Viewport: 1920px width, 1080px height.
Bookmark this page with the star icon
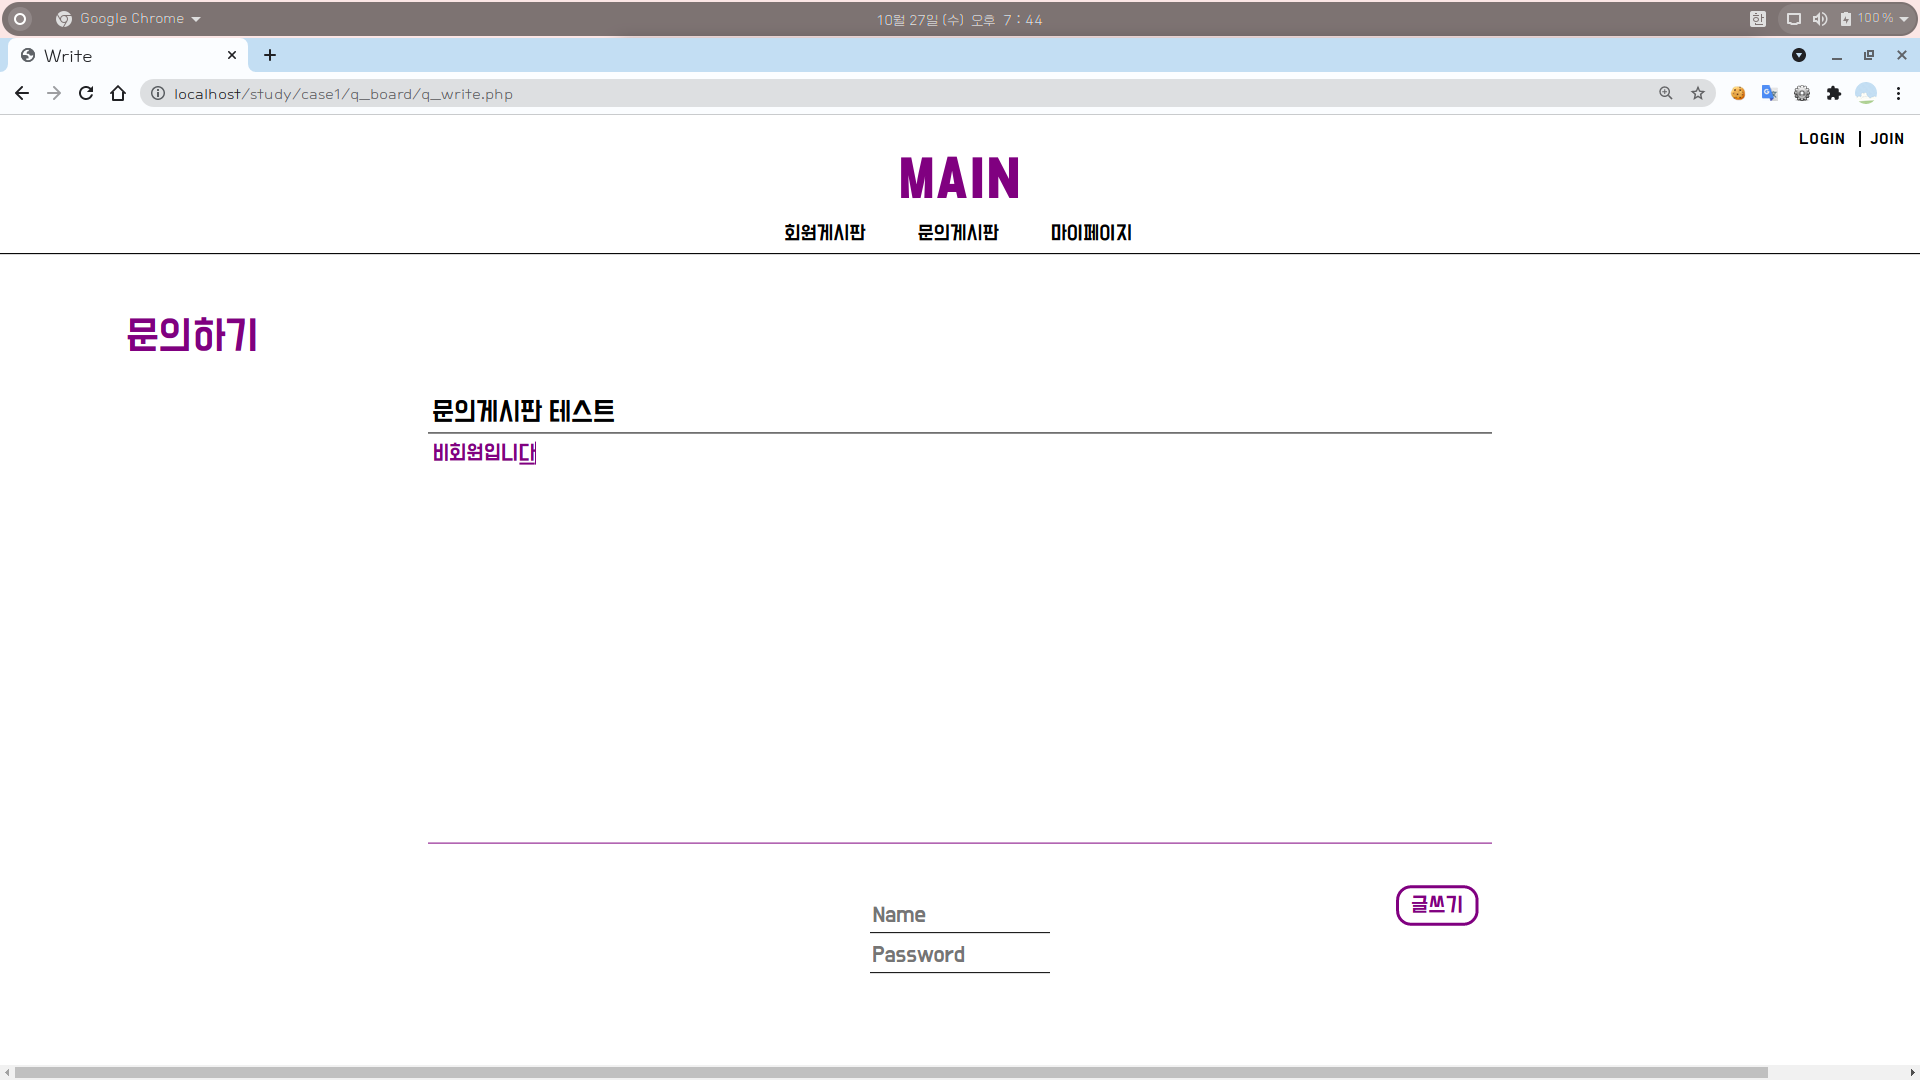[x=1698, y=93]
